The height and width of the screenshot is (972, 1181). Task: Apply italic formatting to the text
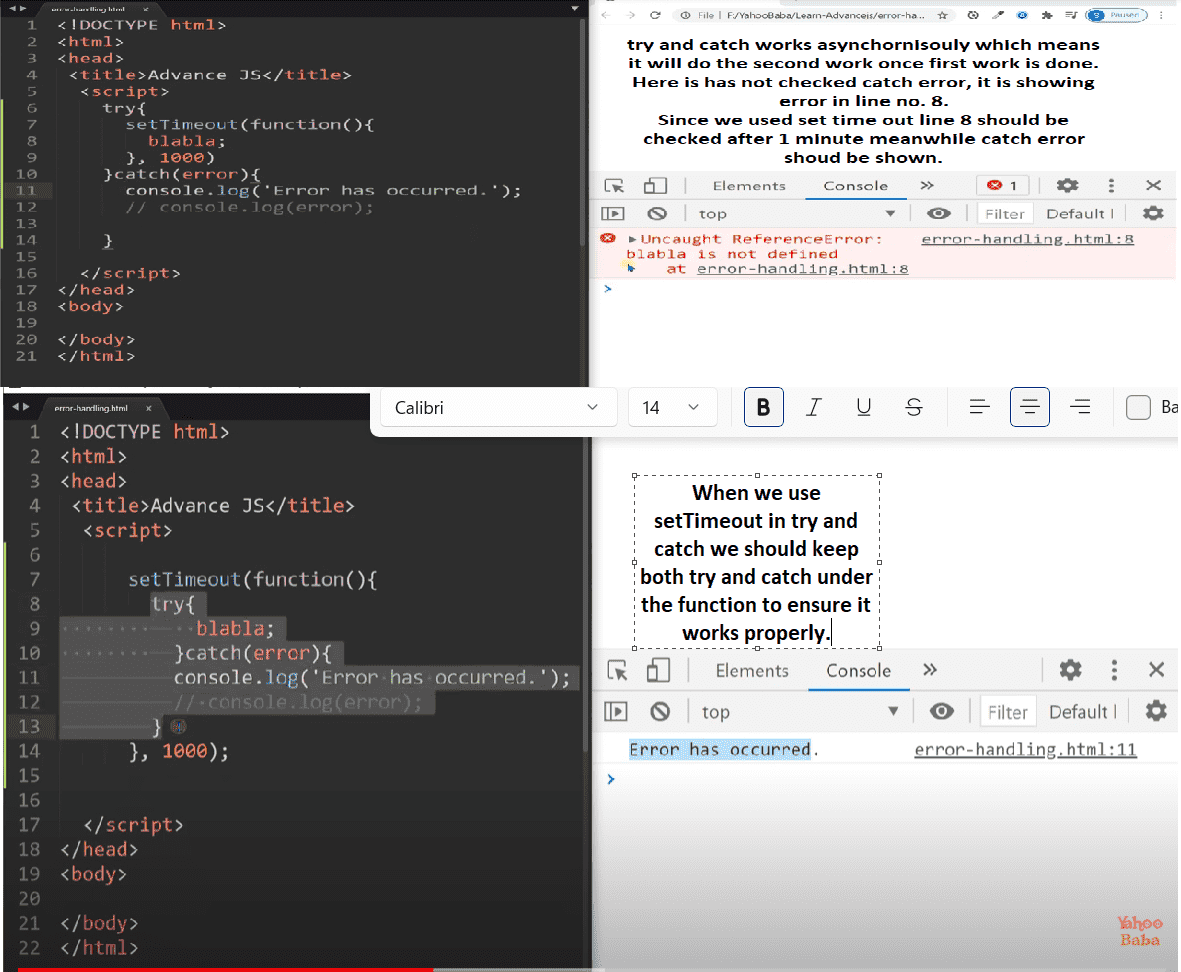coord(814,408)
